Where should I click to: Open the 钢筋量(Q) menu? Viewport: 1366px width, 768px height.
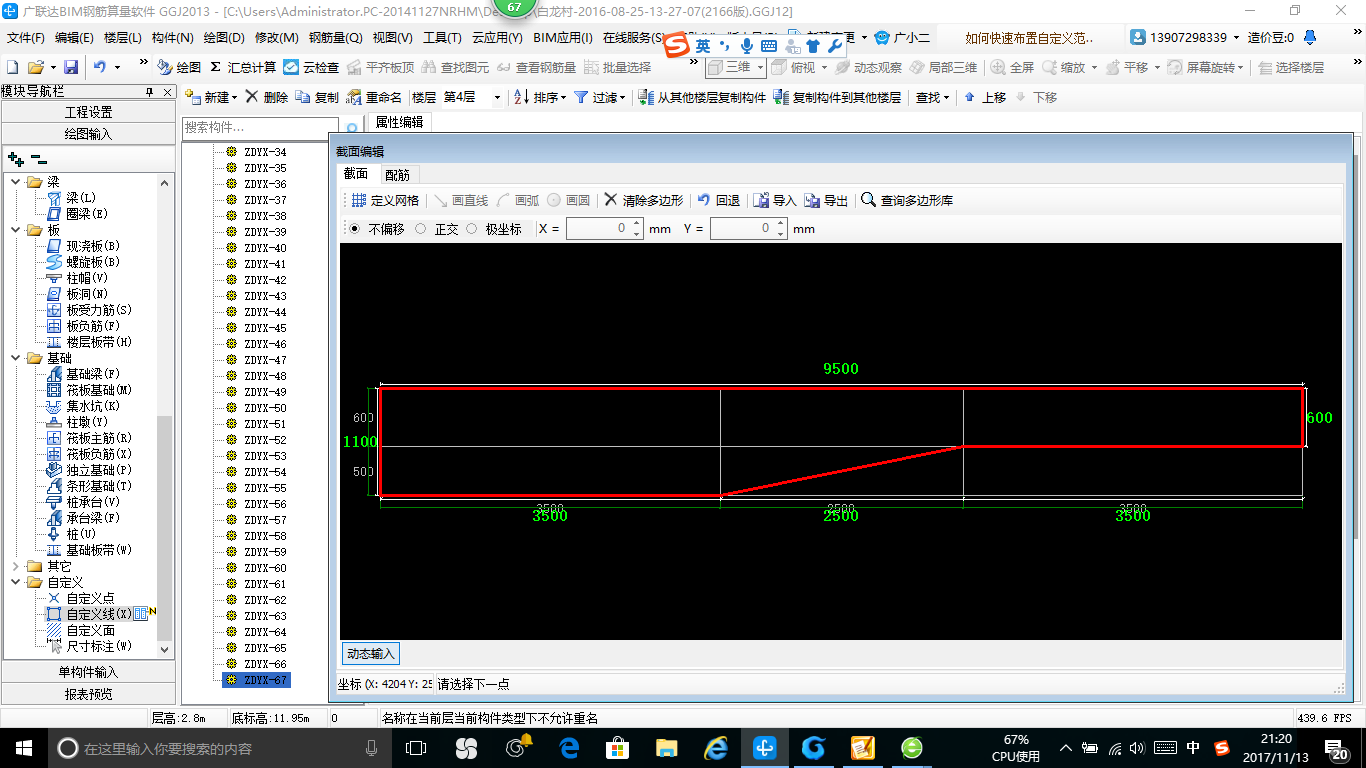(x=335, y=38)
